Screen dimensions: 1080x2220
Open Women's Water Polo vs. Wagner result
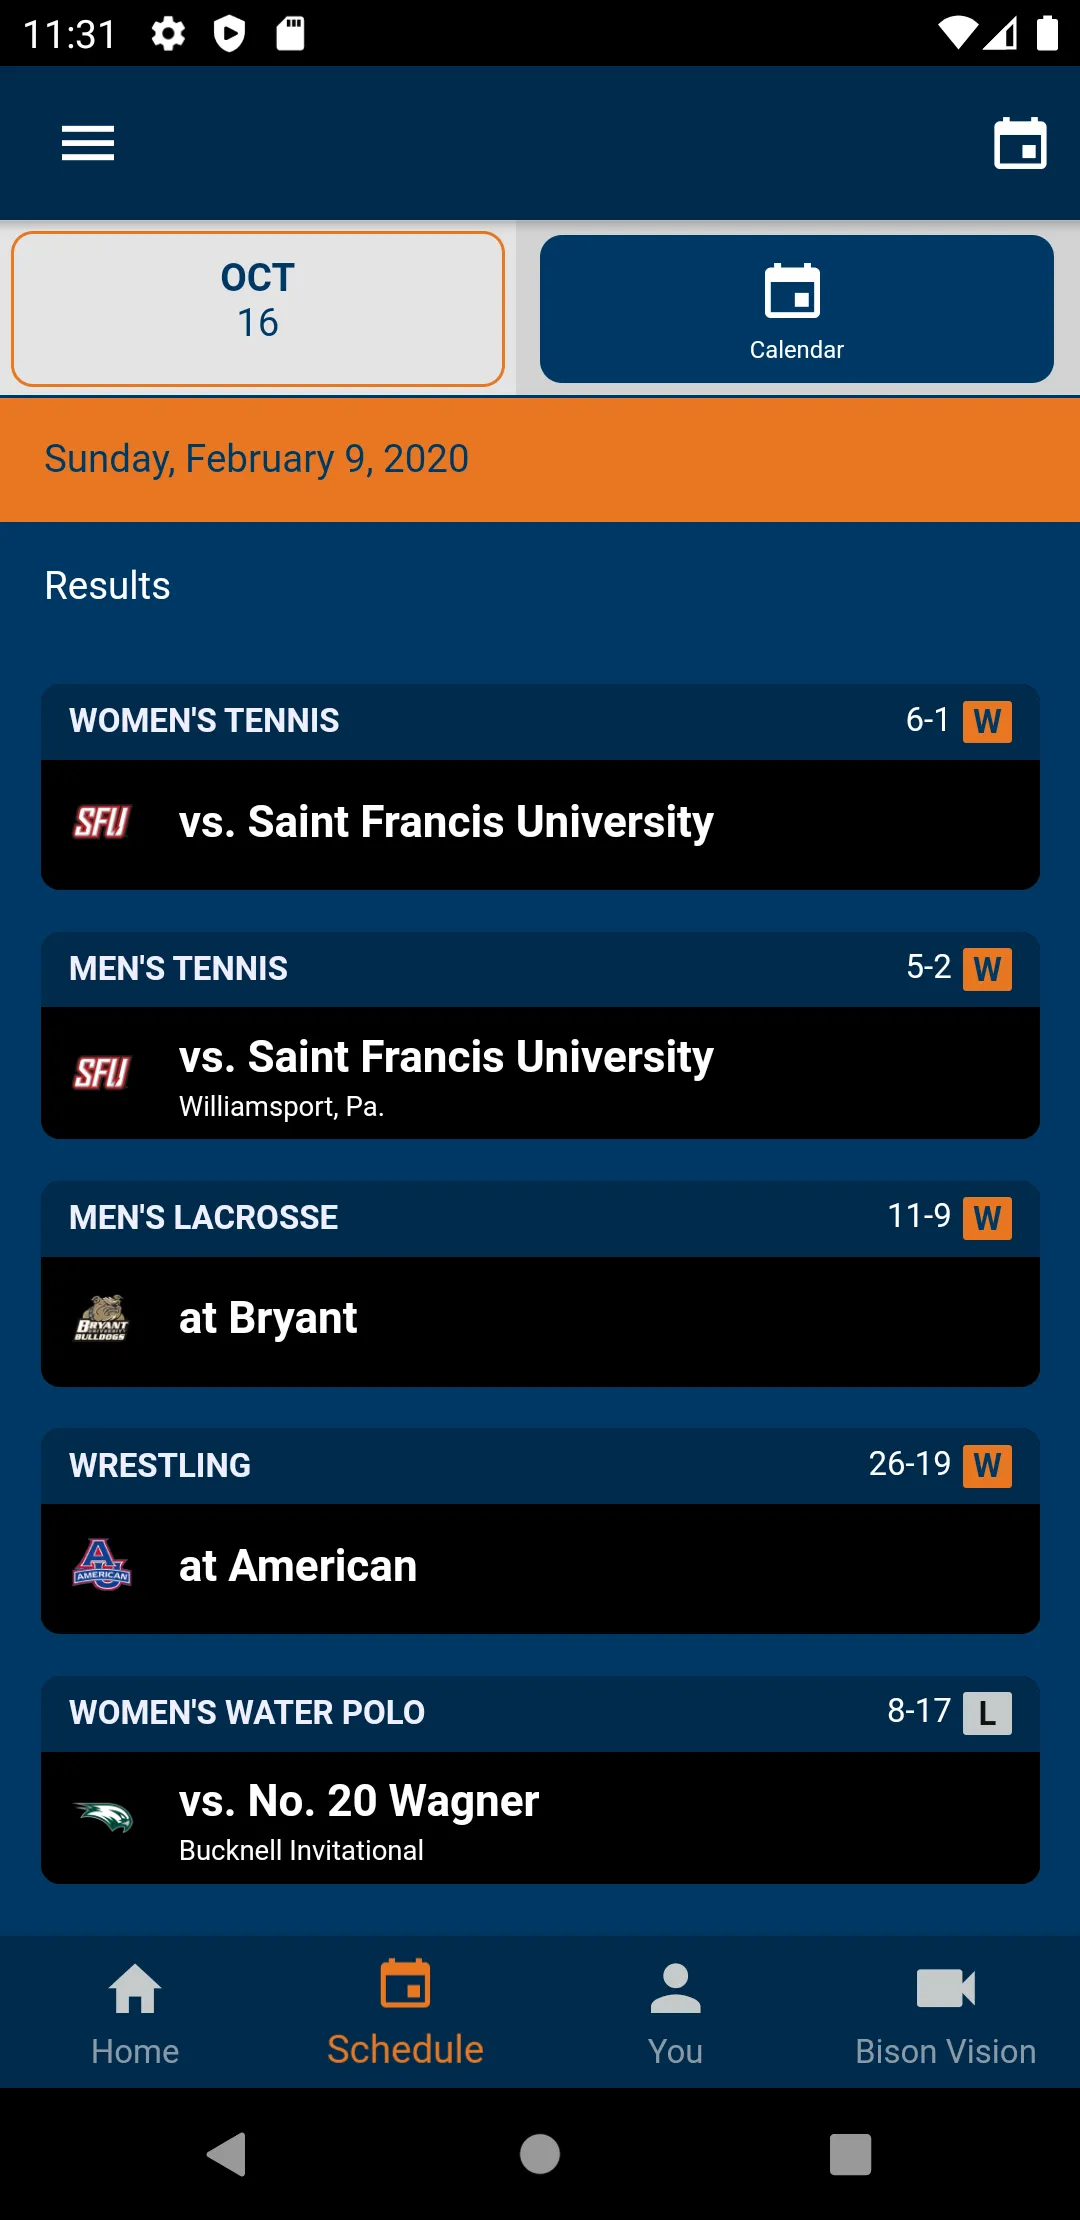[x=540, y=1780]
